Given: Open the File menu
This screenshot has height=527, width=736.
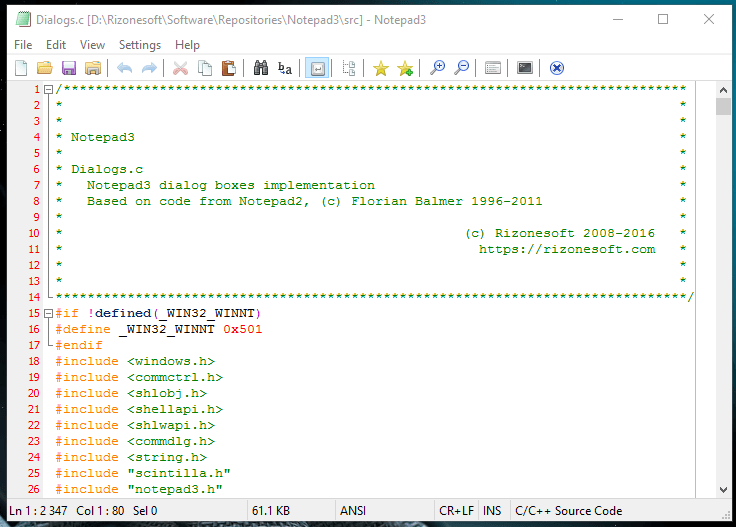Looking at the screenshot, I should click(x=23, y=45).
